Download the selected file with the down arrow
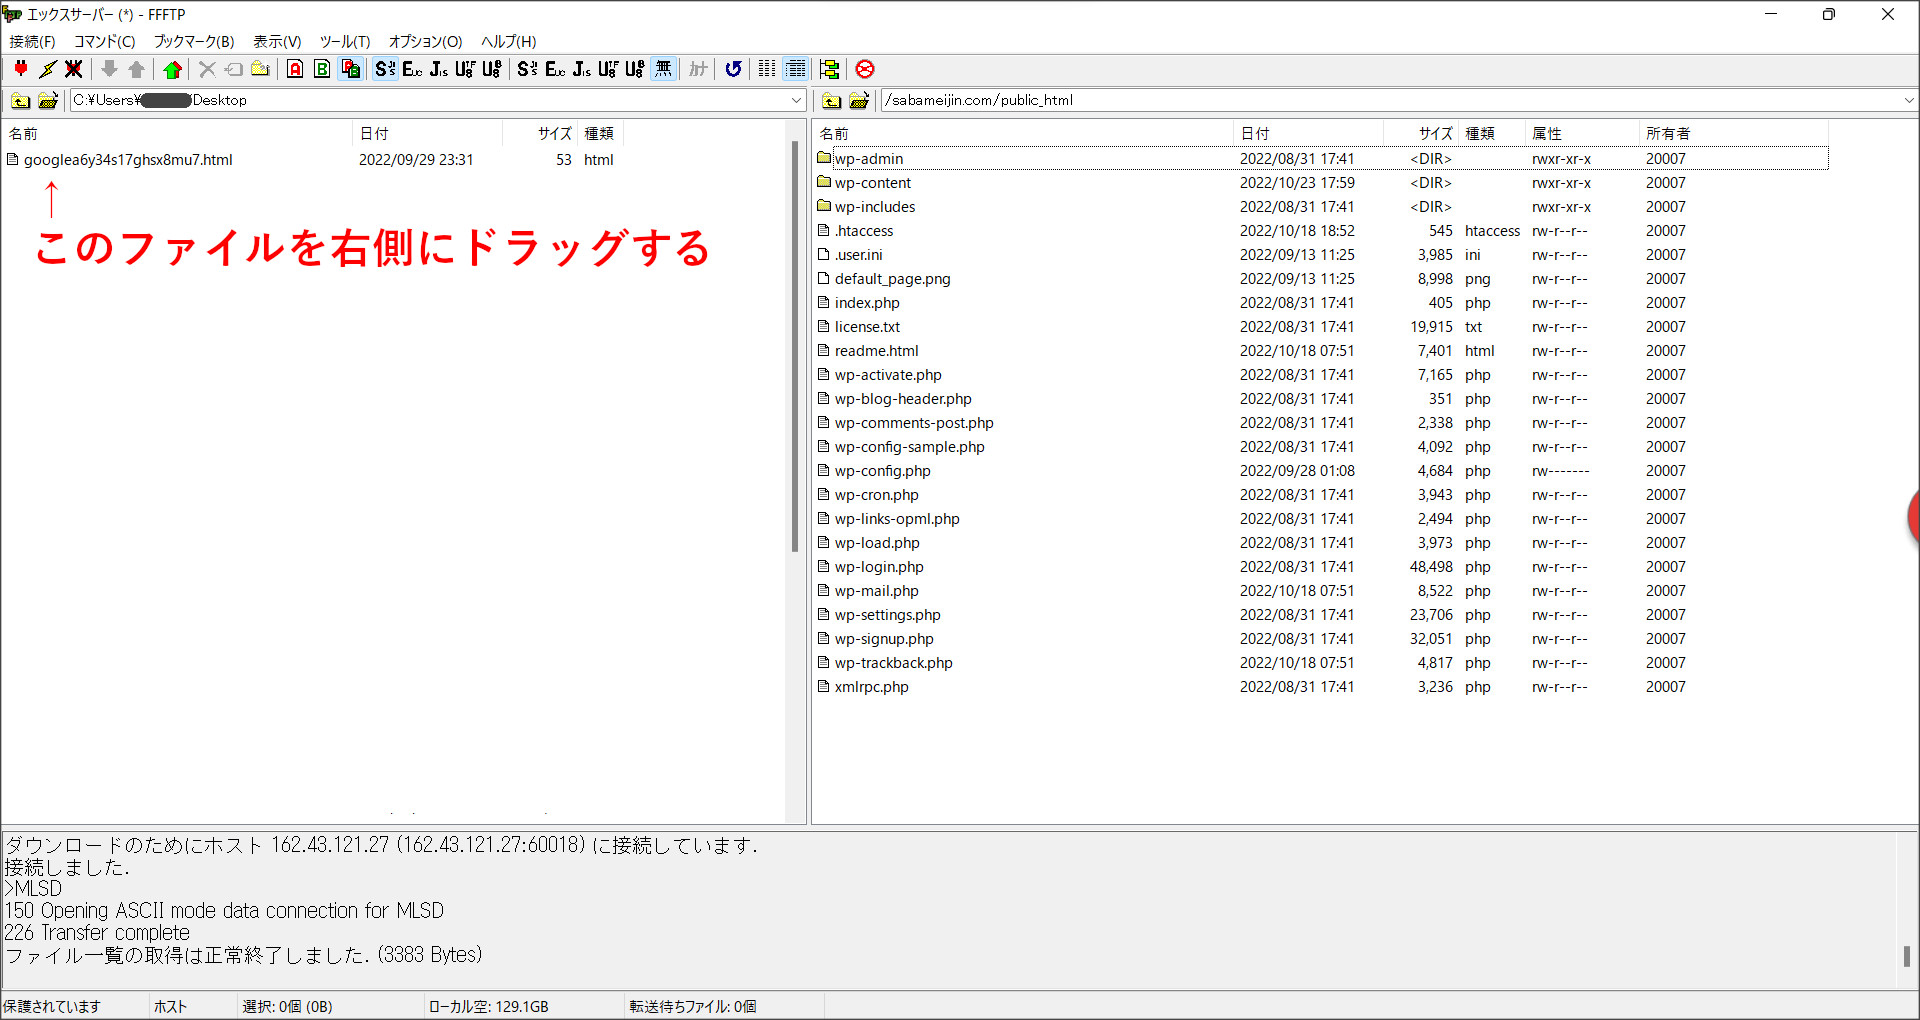This screenshot has height=1020, width=1920. tap(109, 68)
